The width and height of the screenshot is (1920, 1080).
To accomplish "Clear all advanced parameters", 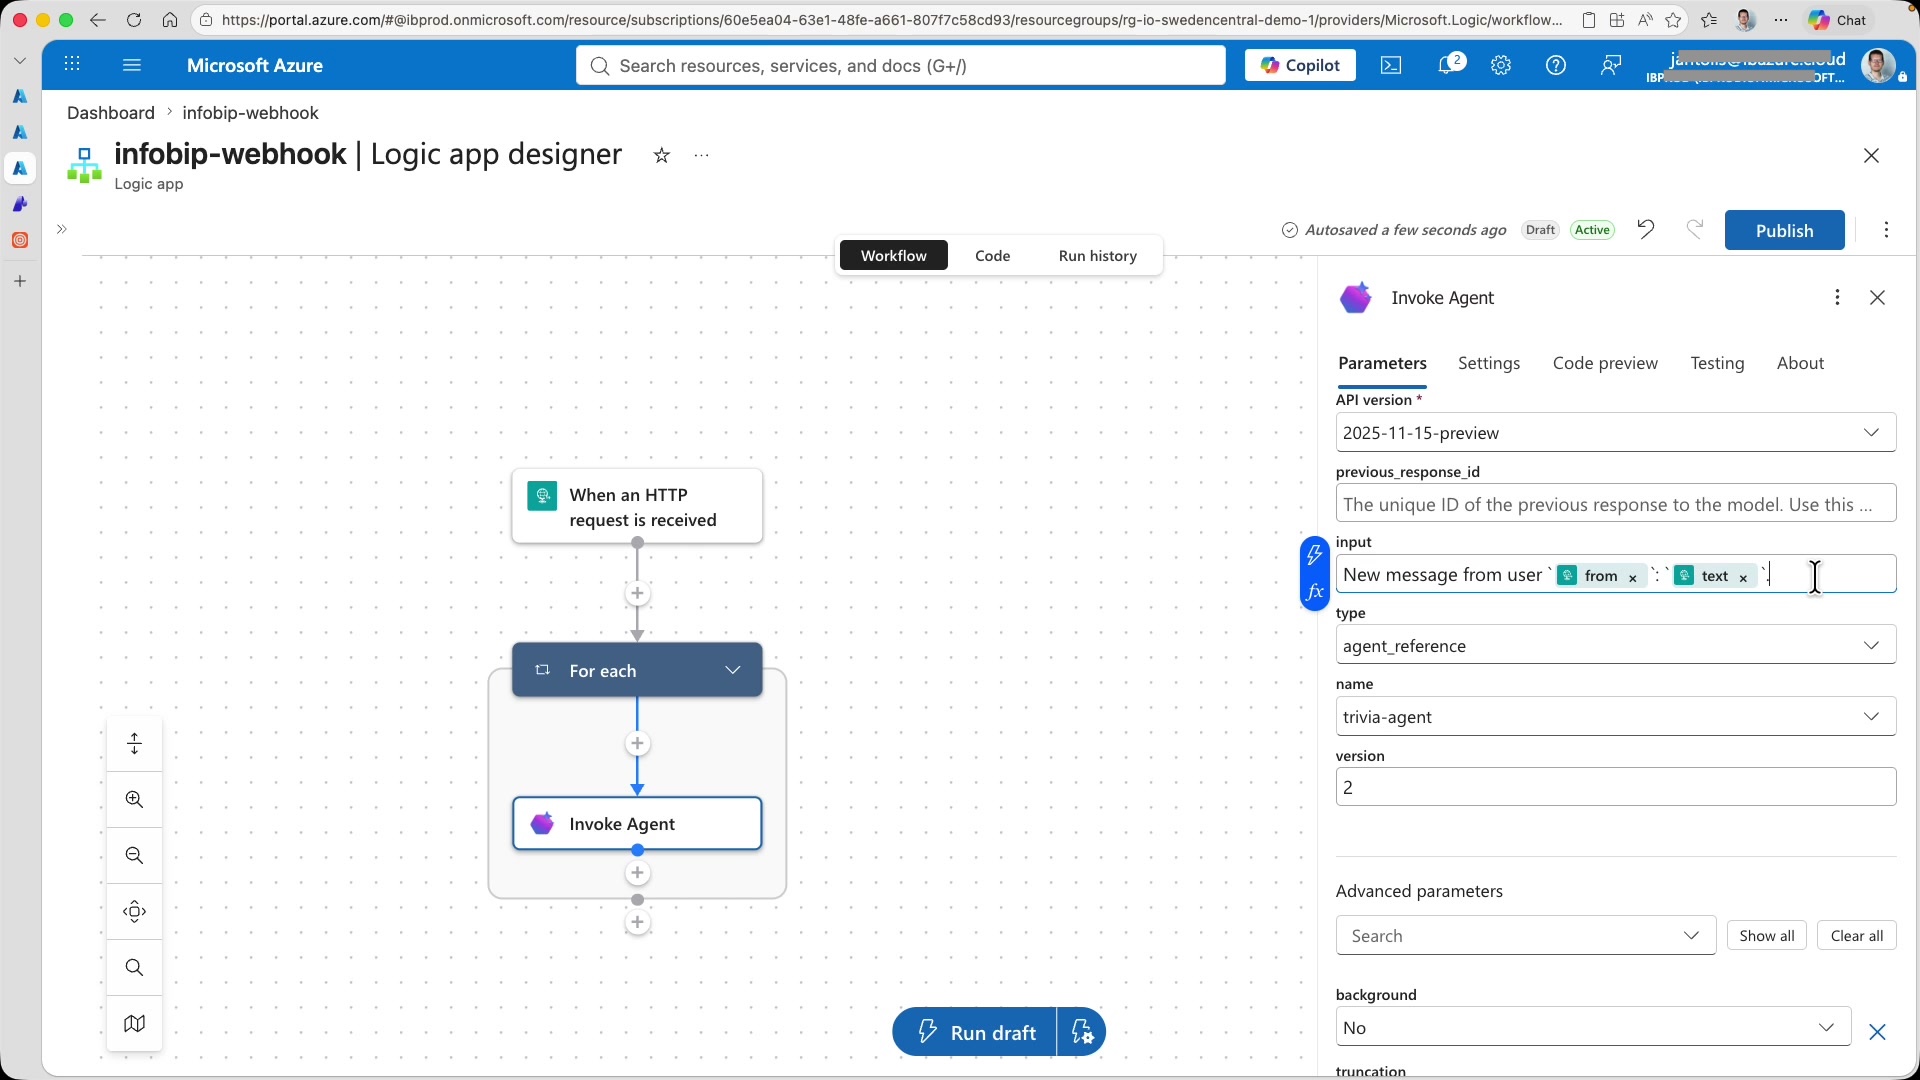I will click(x=1856, y=936).
